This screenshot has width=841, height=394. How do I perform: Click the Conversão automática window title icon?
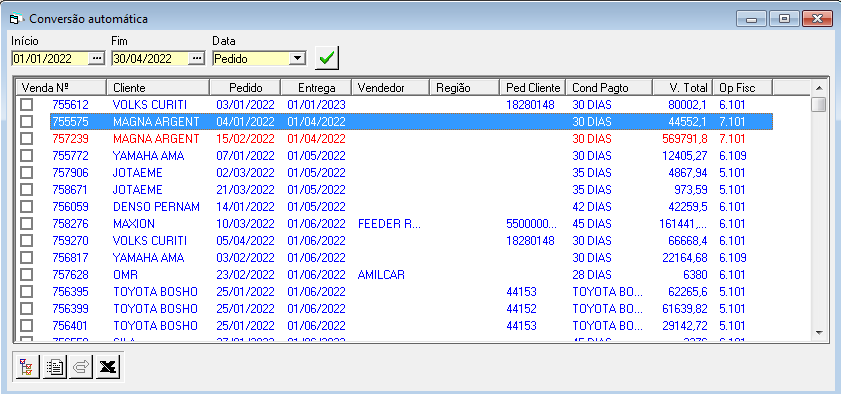coord(16,19)
